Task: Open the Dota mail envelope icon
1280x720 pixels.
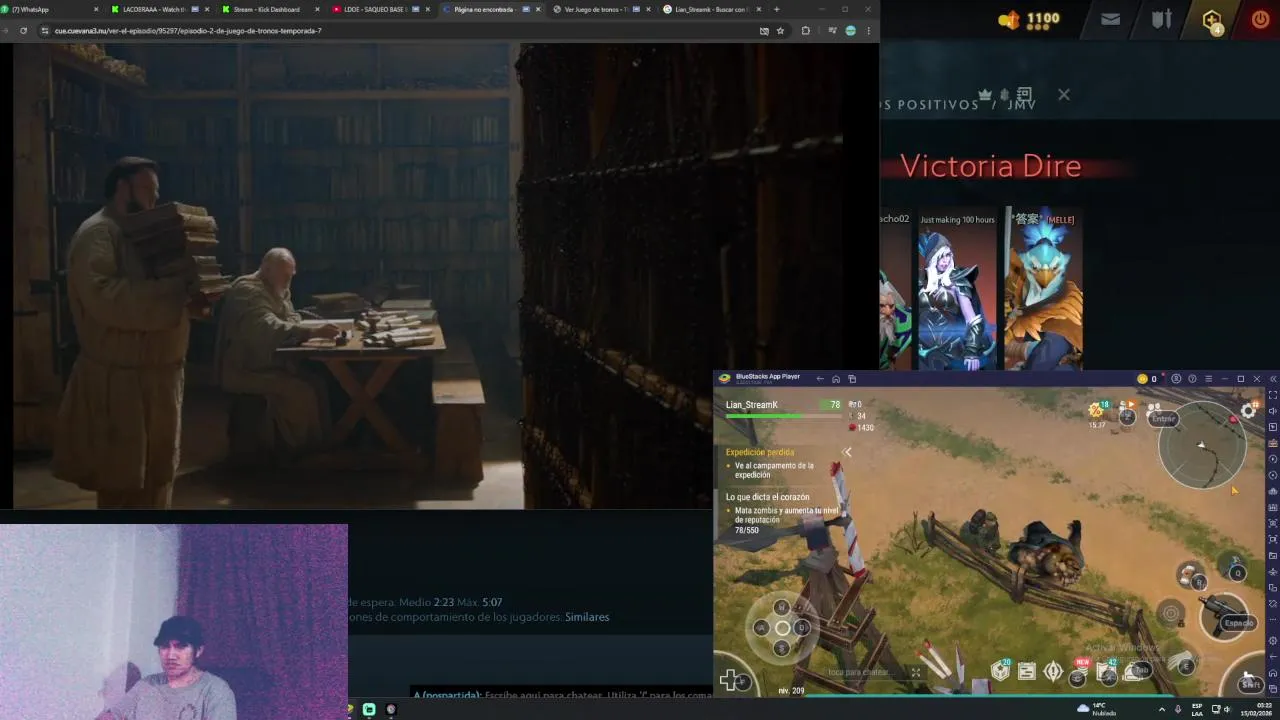Action: 1111,19
